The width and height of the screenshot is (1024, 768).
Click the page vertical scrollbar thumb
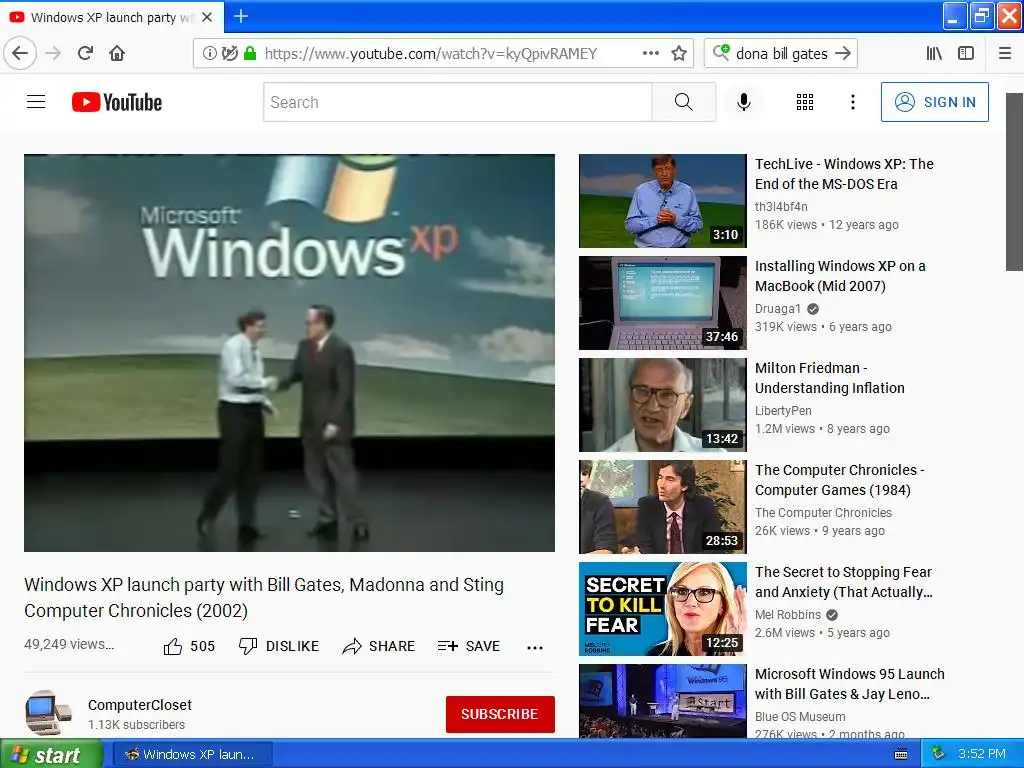coord(1014,182)
